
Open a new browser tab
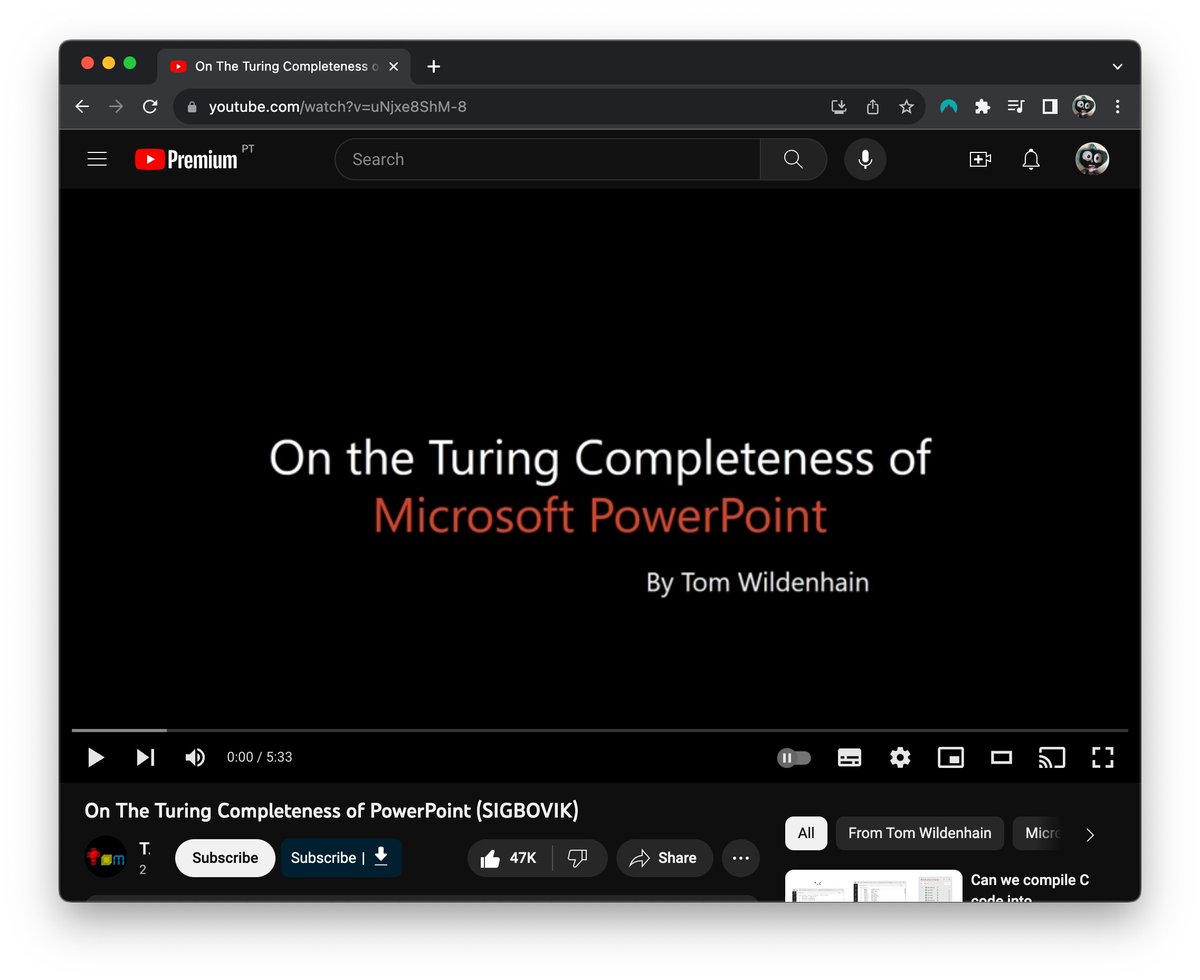[x=433, y=66]
